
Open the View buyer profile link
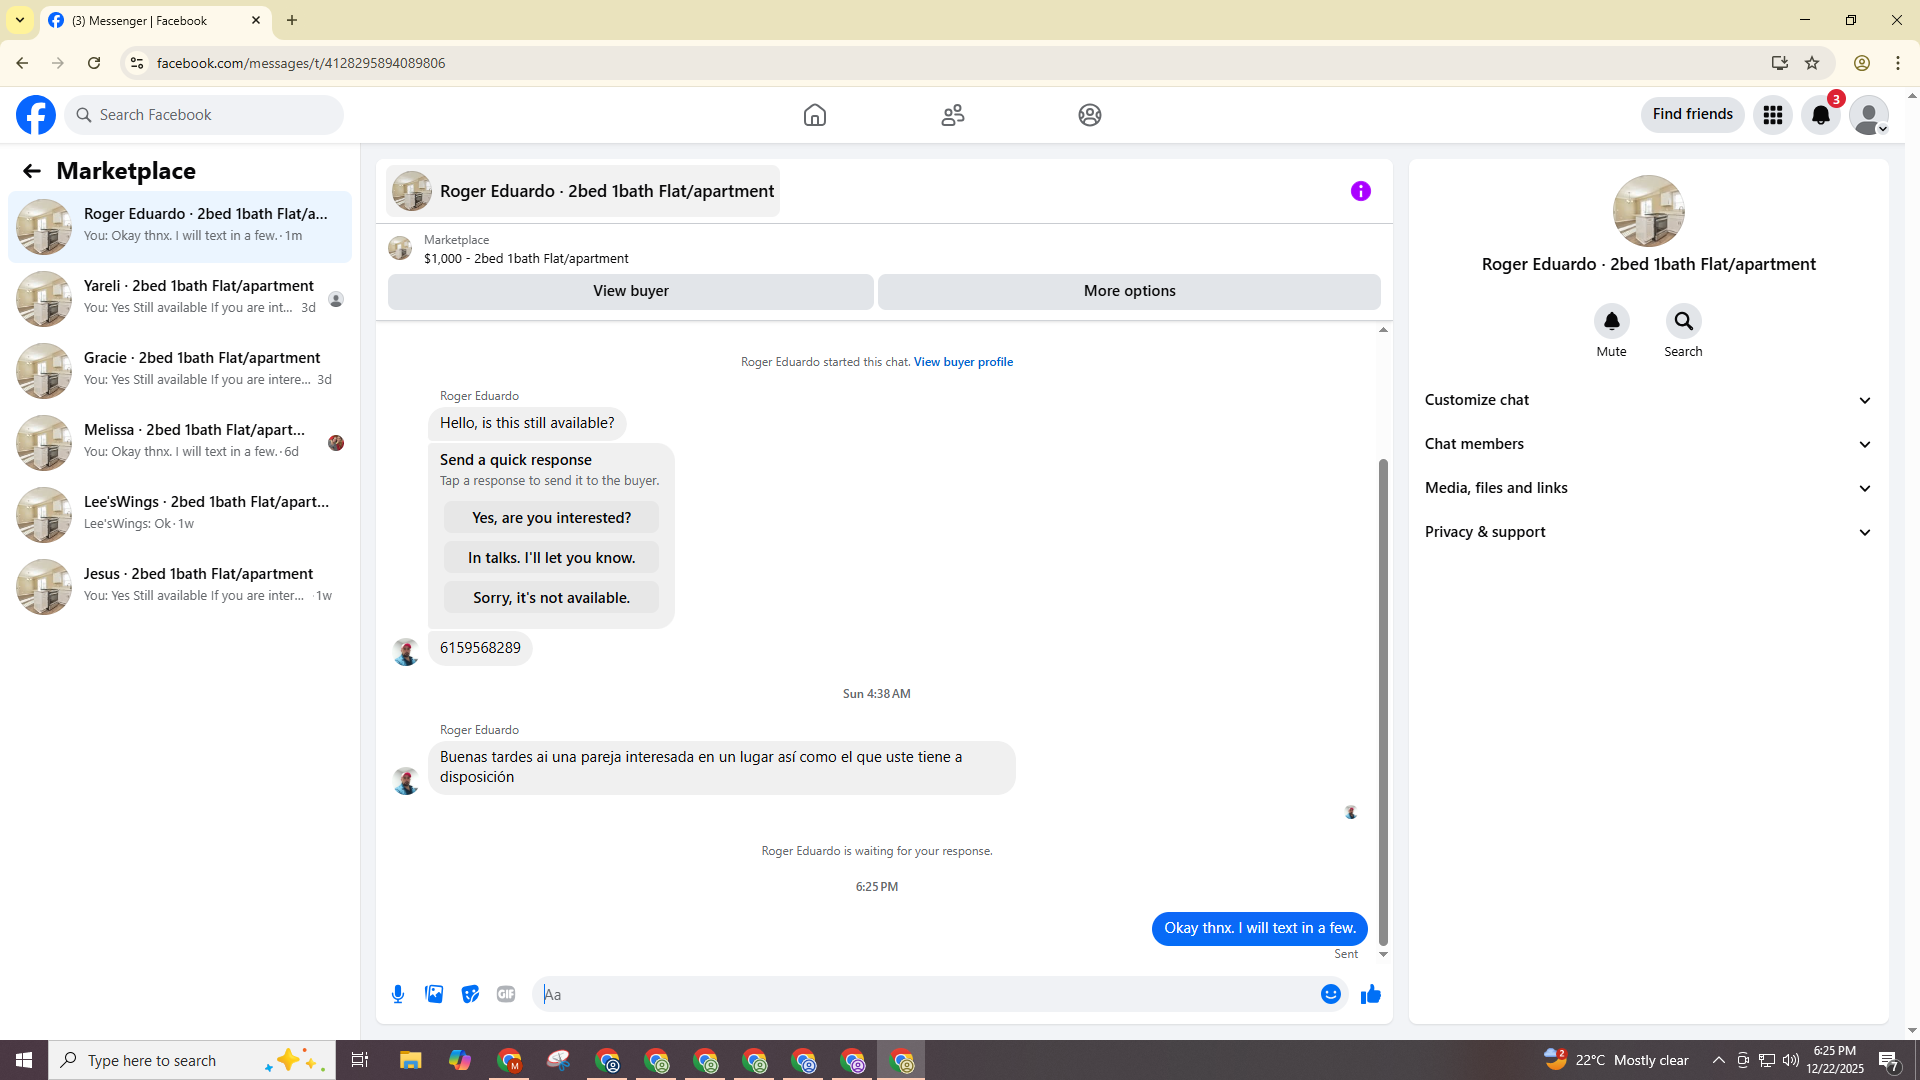[962, 362]
